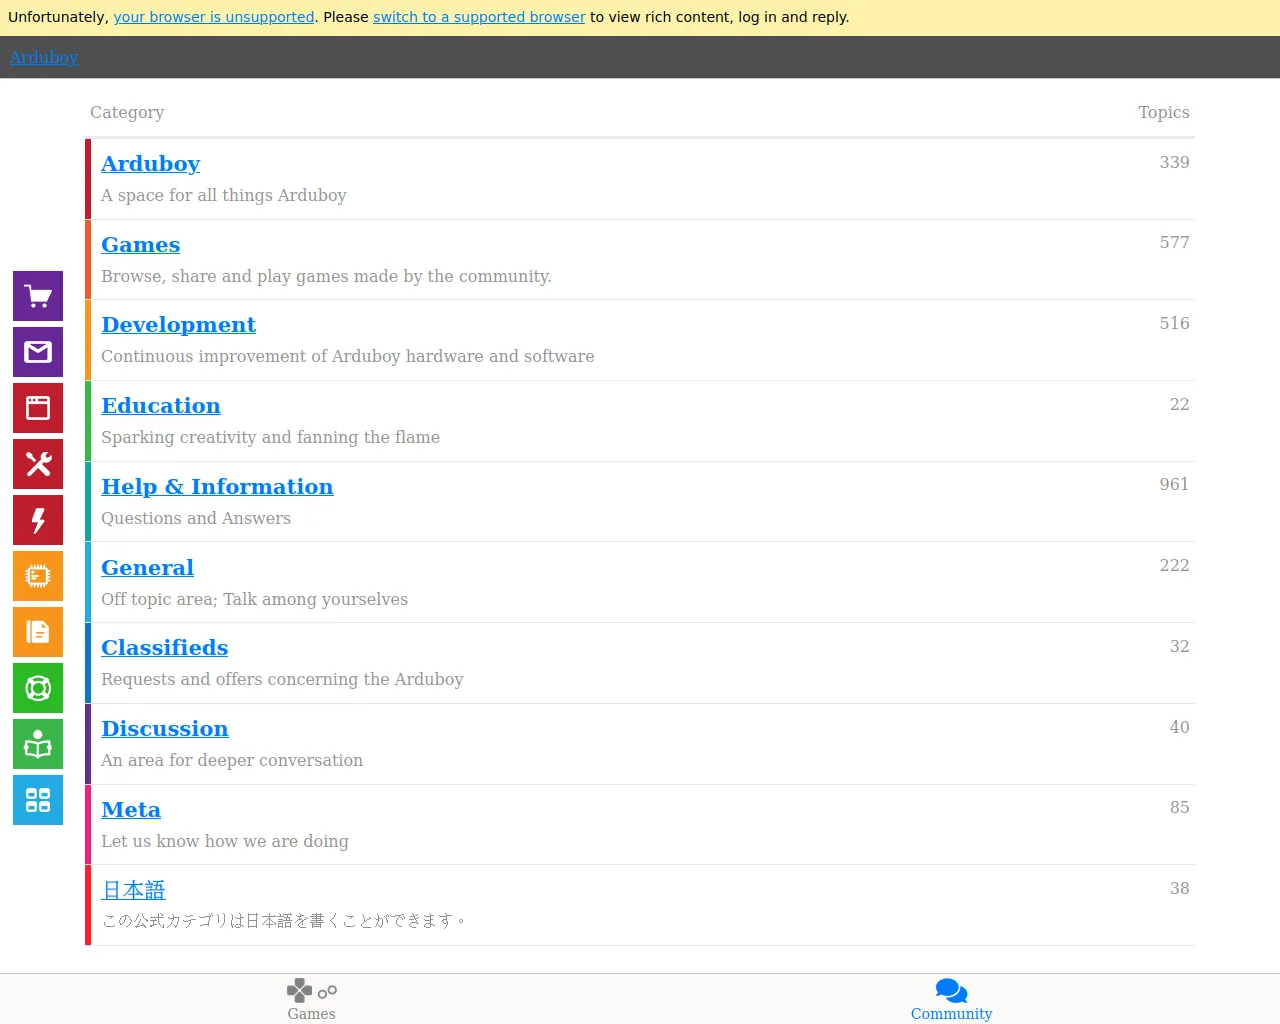Switch to the Community tab at bottom
The width and height of the screenshot is (1280, 1024).
coord(951,999)
